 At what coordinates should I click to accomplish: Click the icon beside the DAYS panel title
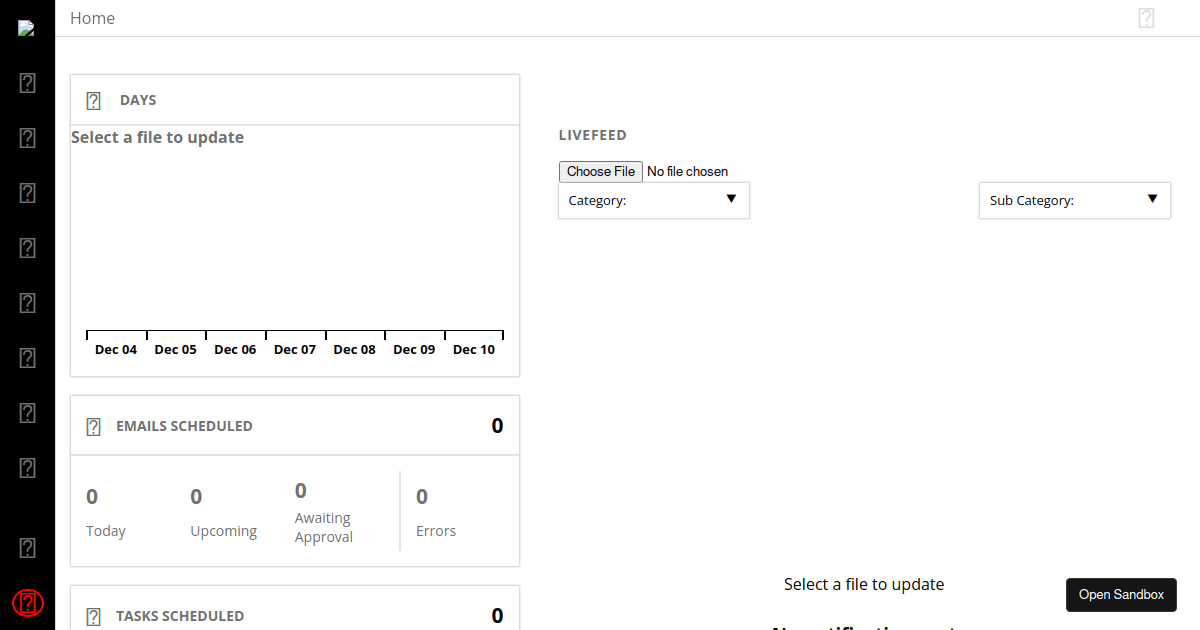click(x=93, y=100)
